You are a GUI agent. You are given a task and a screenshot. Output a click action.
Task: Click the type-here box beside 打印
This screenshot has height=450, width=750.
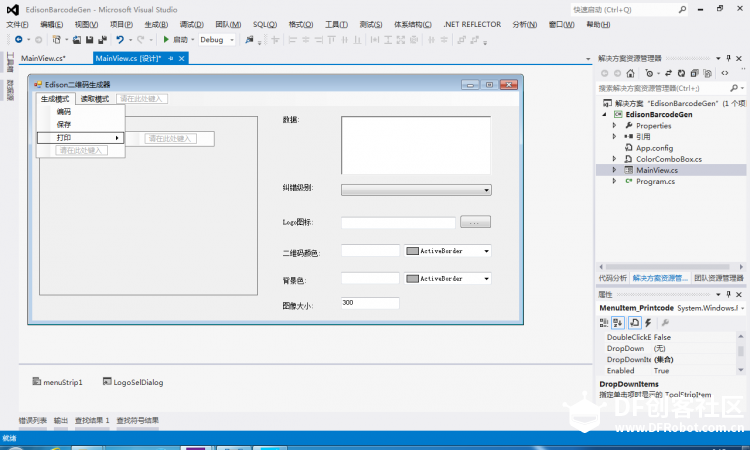pos(170,139)
